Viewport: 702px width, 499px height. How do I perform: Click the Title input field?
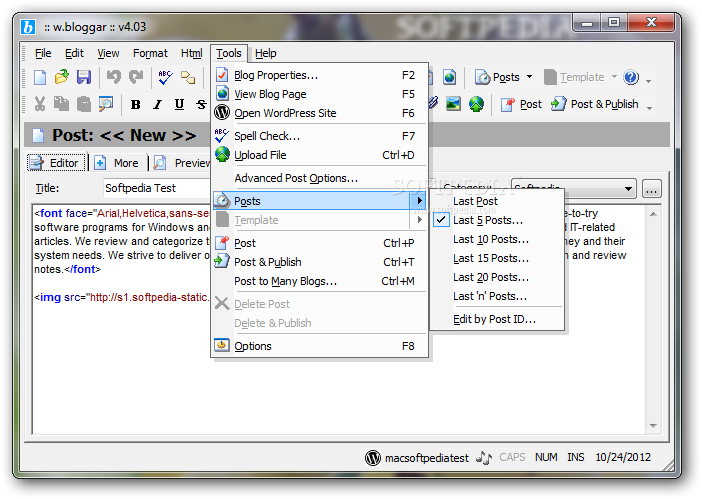(157, 188)
